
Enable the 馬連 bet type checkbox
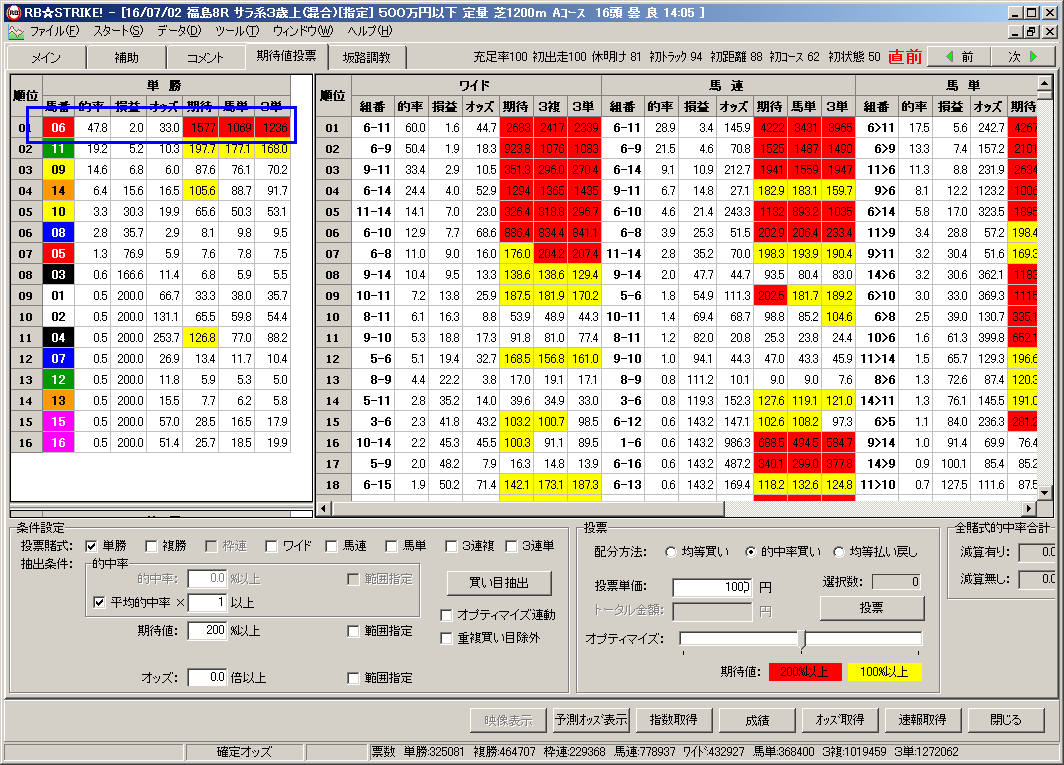pos(331,546)
